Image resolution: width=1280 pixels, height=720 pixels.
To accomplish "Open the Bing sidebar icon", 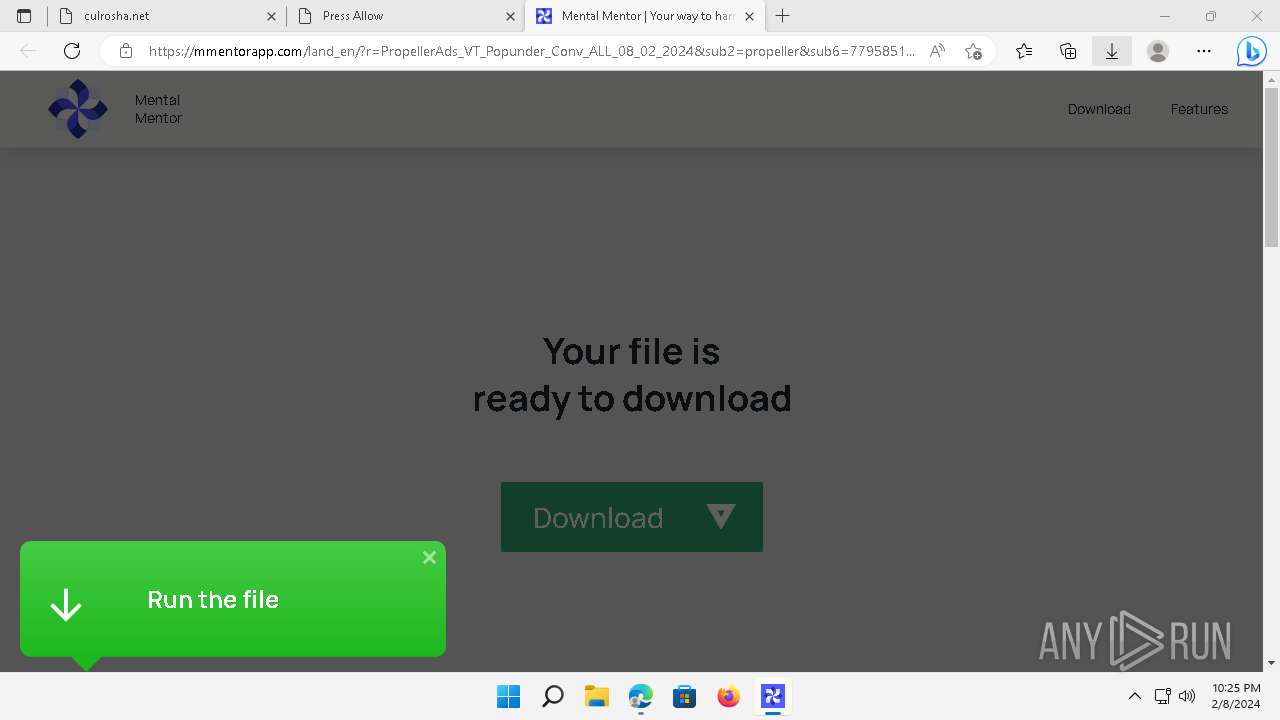I will pyautogui.click(x=1251, y=51).
